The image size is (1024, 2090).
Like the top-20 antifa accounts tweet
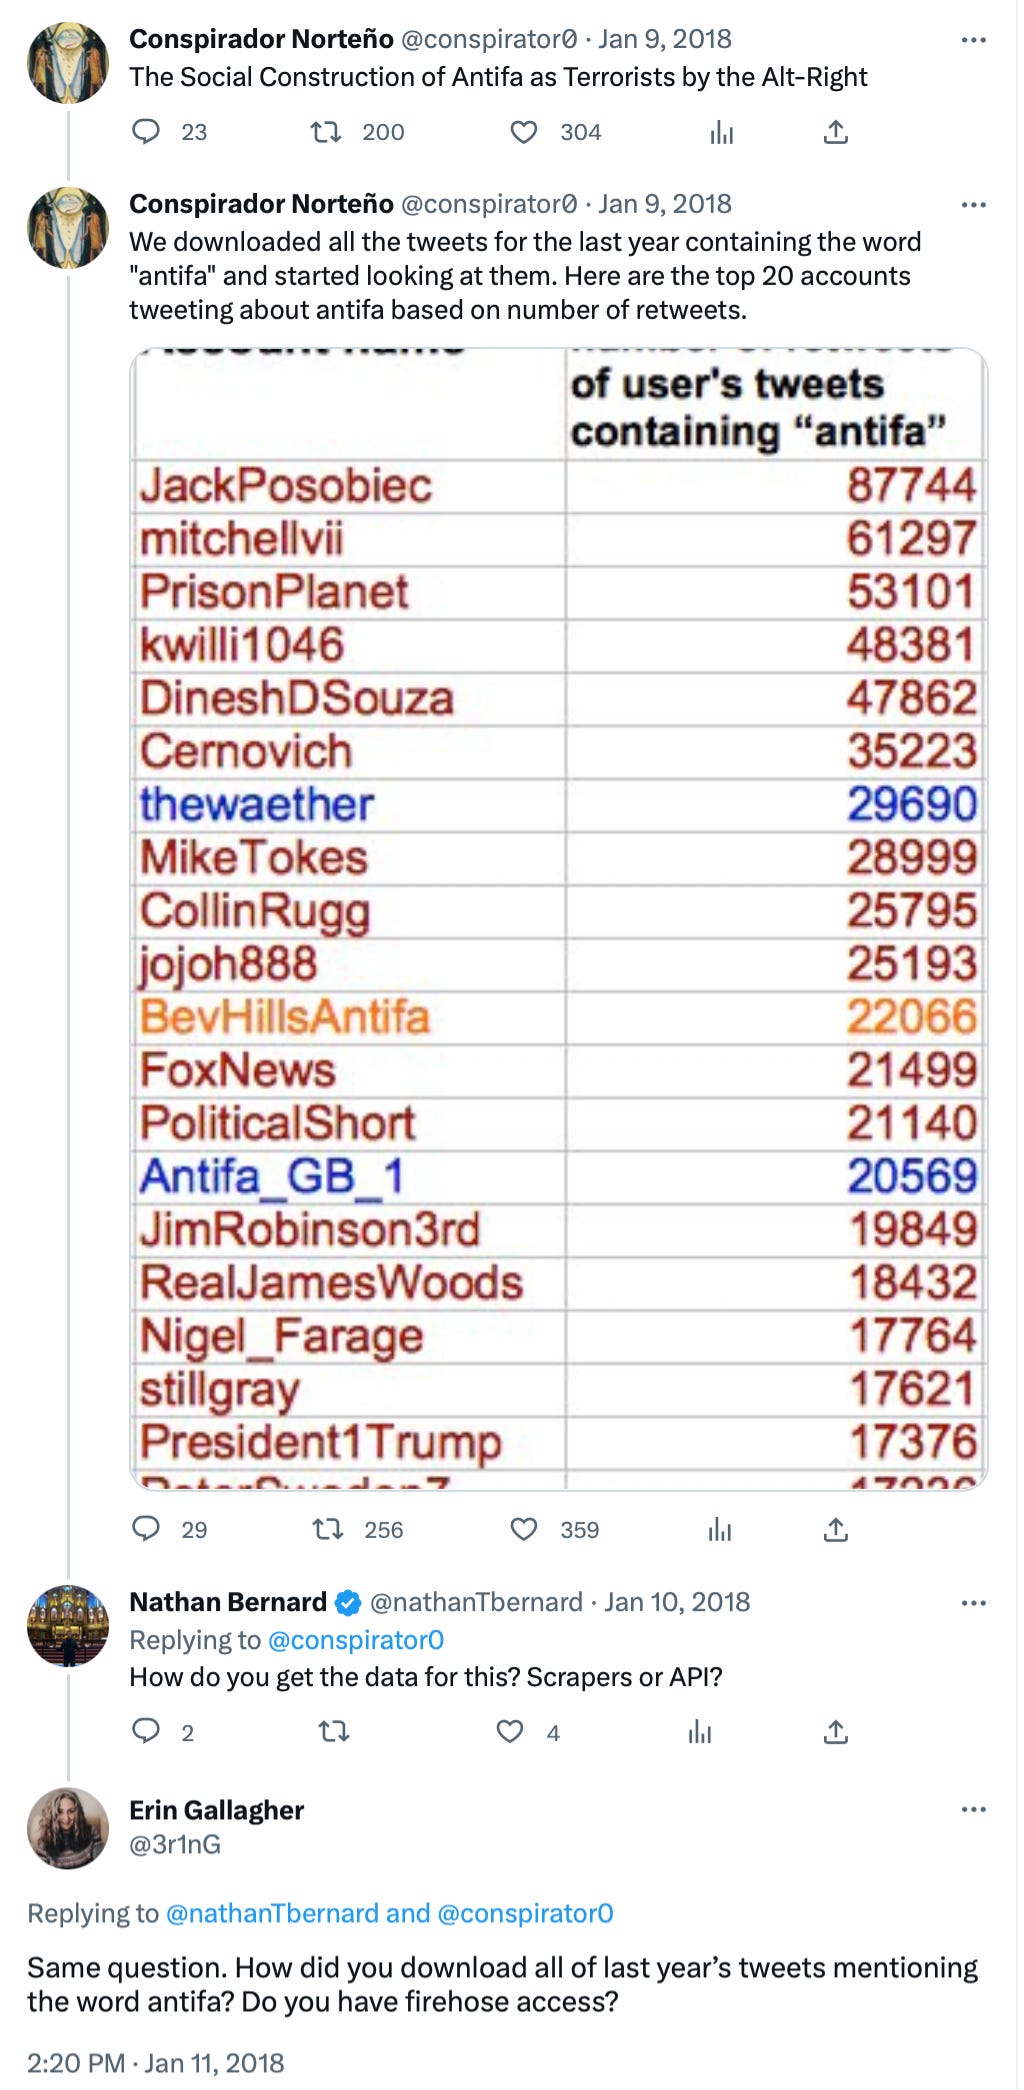pyautogui.click(x=524, y=1529)
